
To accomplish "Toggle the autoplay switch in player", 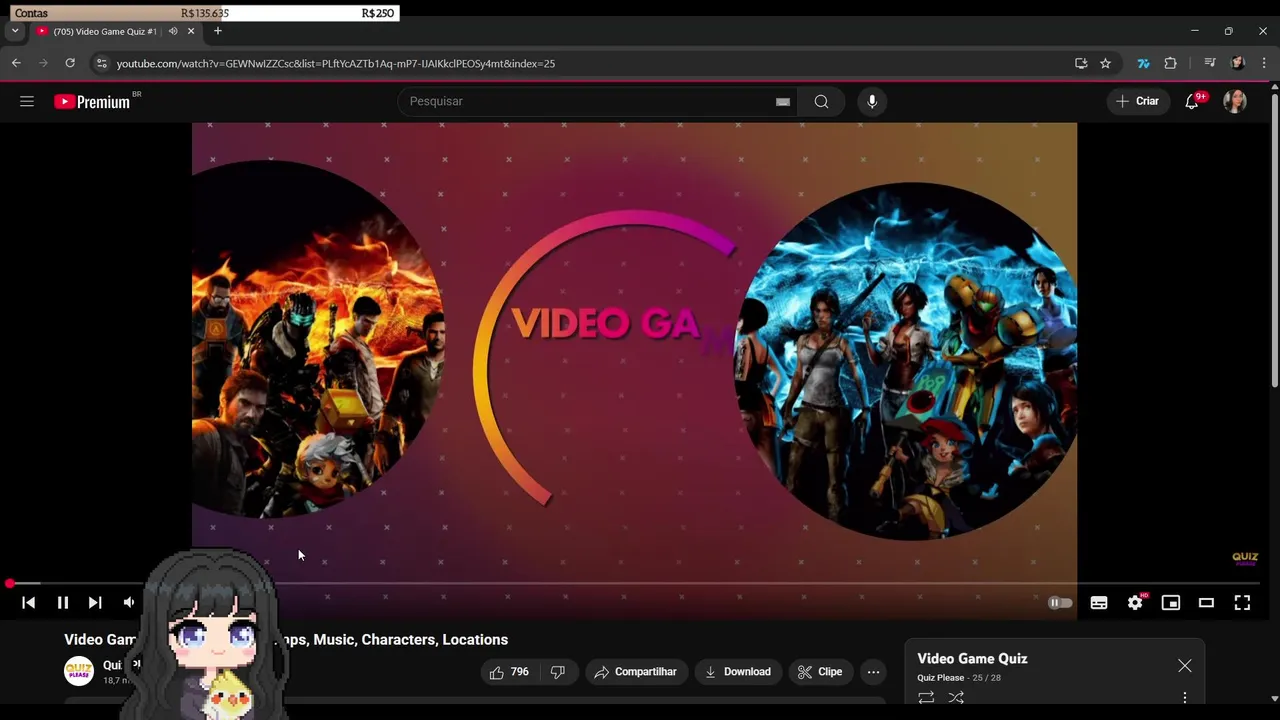I will point(1060,602).
